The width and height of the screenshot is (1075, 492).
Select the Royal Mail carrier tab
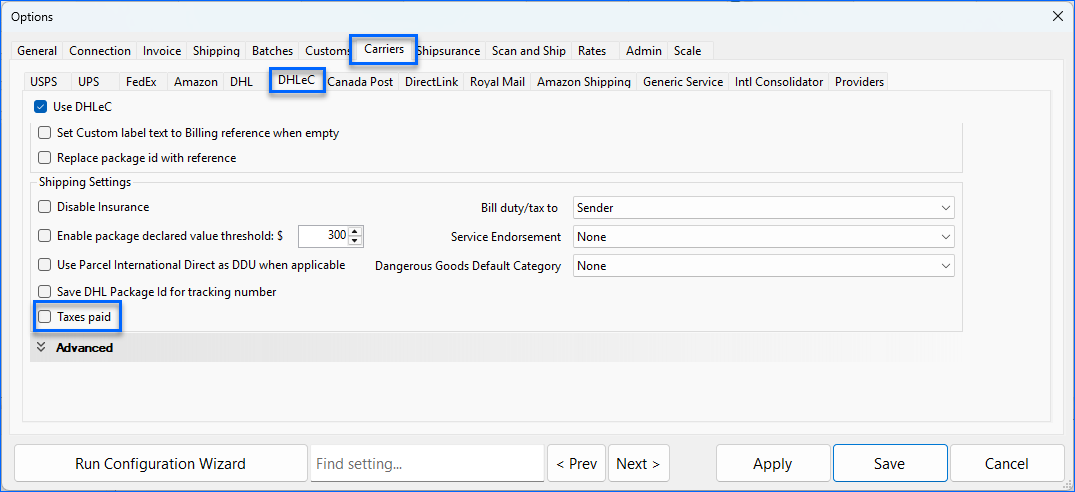[498, 82]
